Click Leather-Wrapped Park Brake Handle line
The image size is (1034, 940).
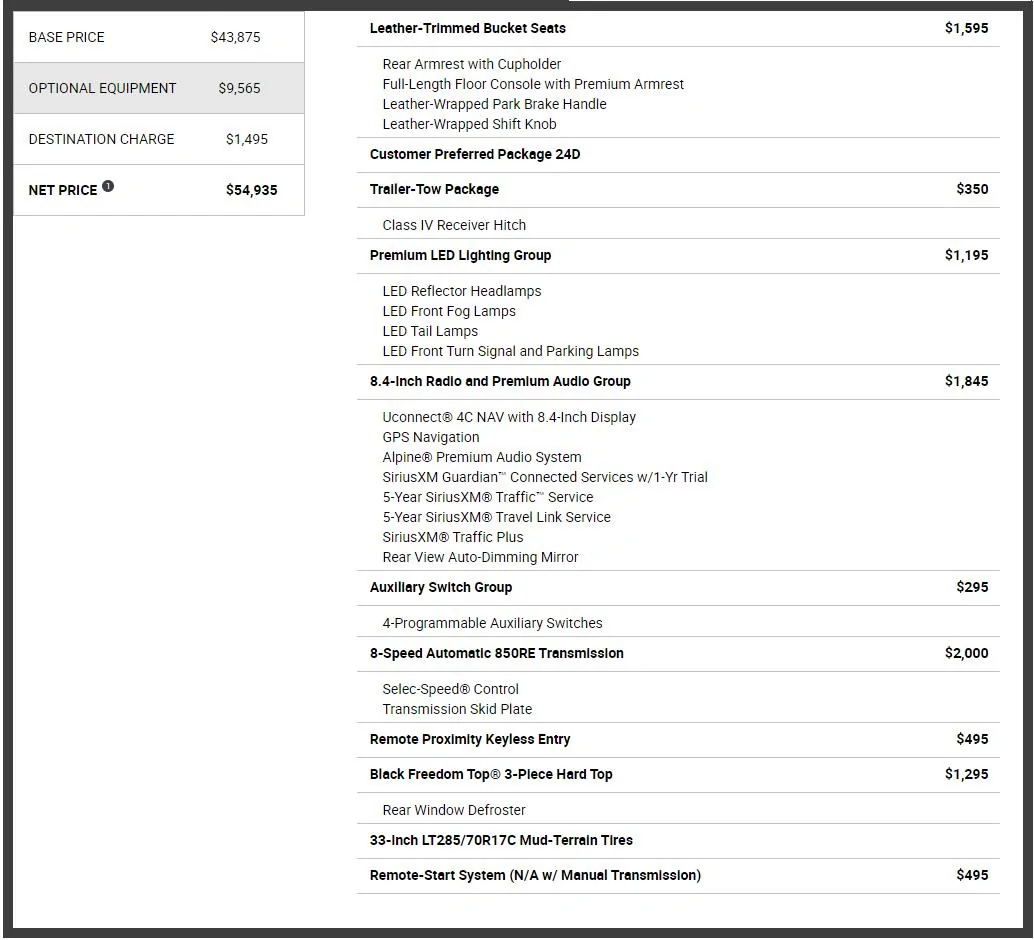coord(494,104)
